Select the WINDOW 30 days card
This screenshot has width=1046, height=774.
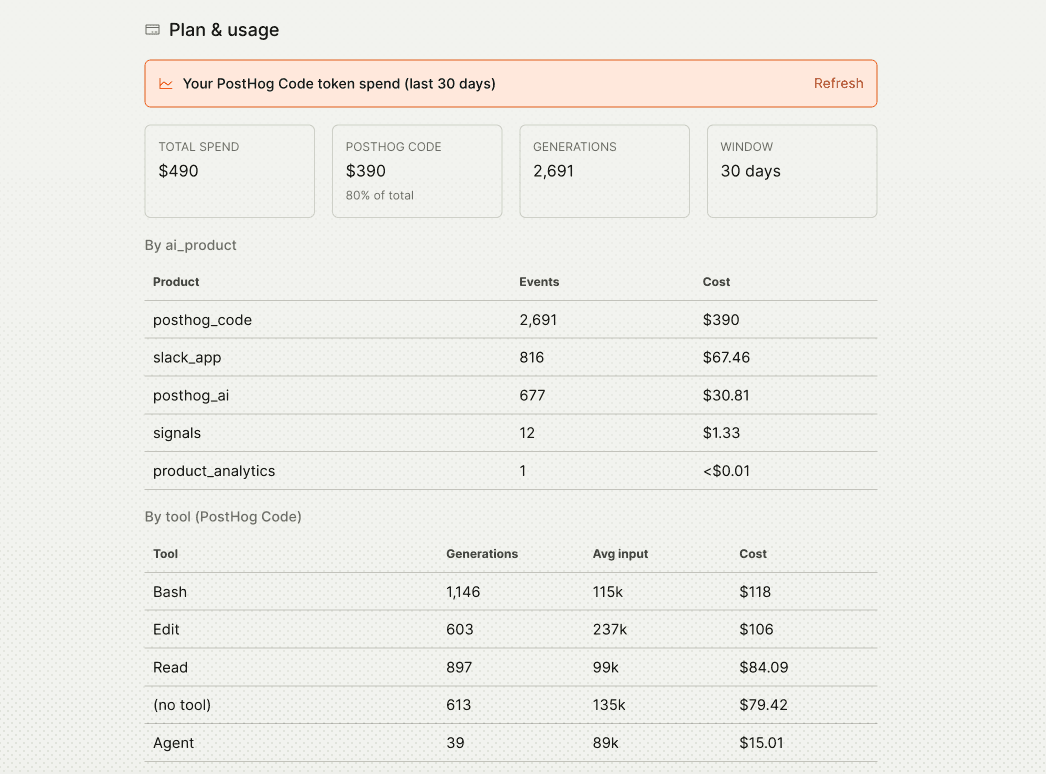pyautogui.click(x=792, y=171)
